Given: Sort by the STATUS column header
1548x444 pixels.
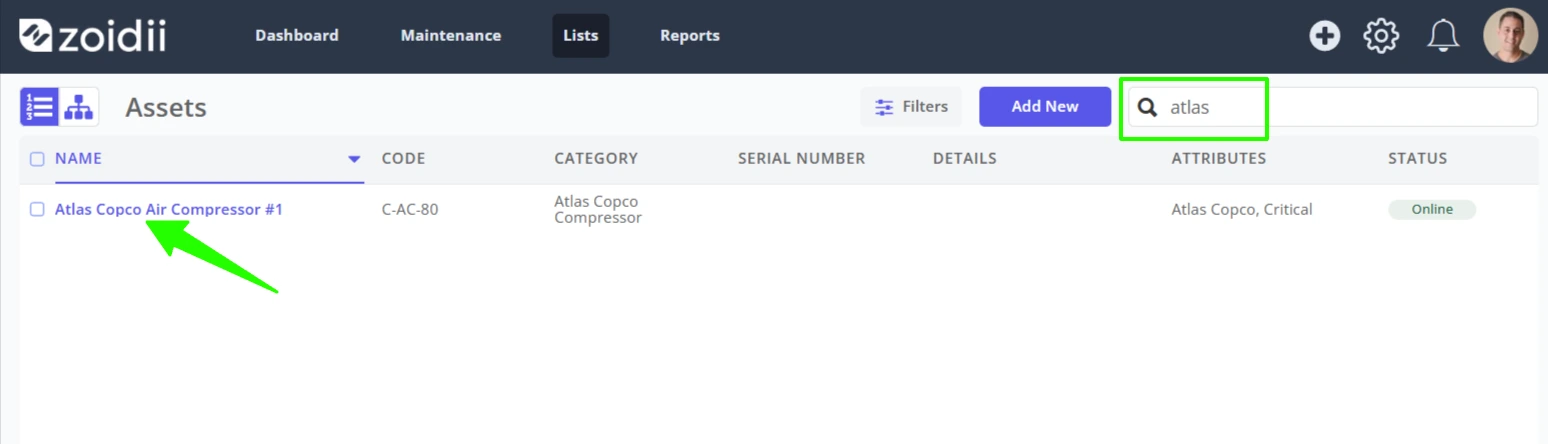Looking at the screenshot, I should click(x=1417, y=159).
